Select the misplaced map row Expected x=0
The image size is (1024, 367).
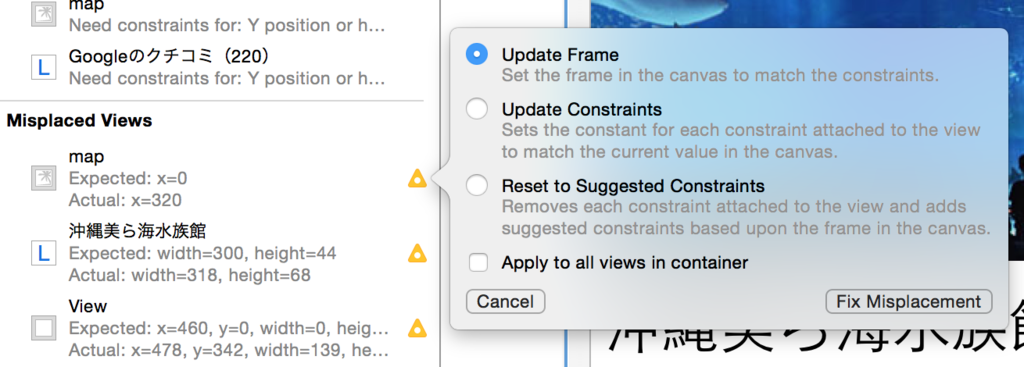(x=216, y=178)
